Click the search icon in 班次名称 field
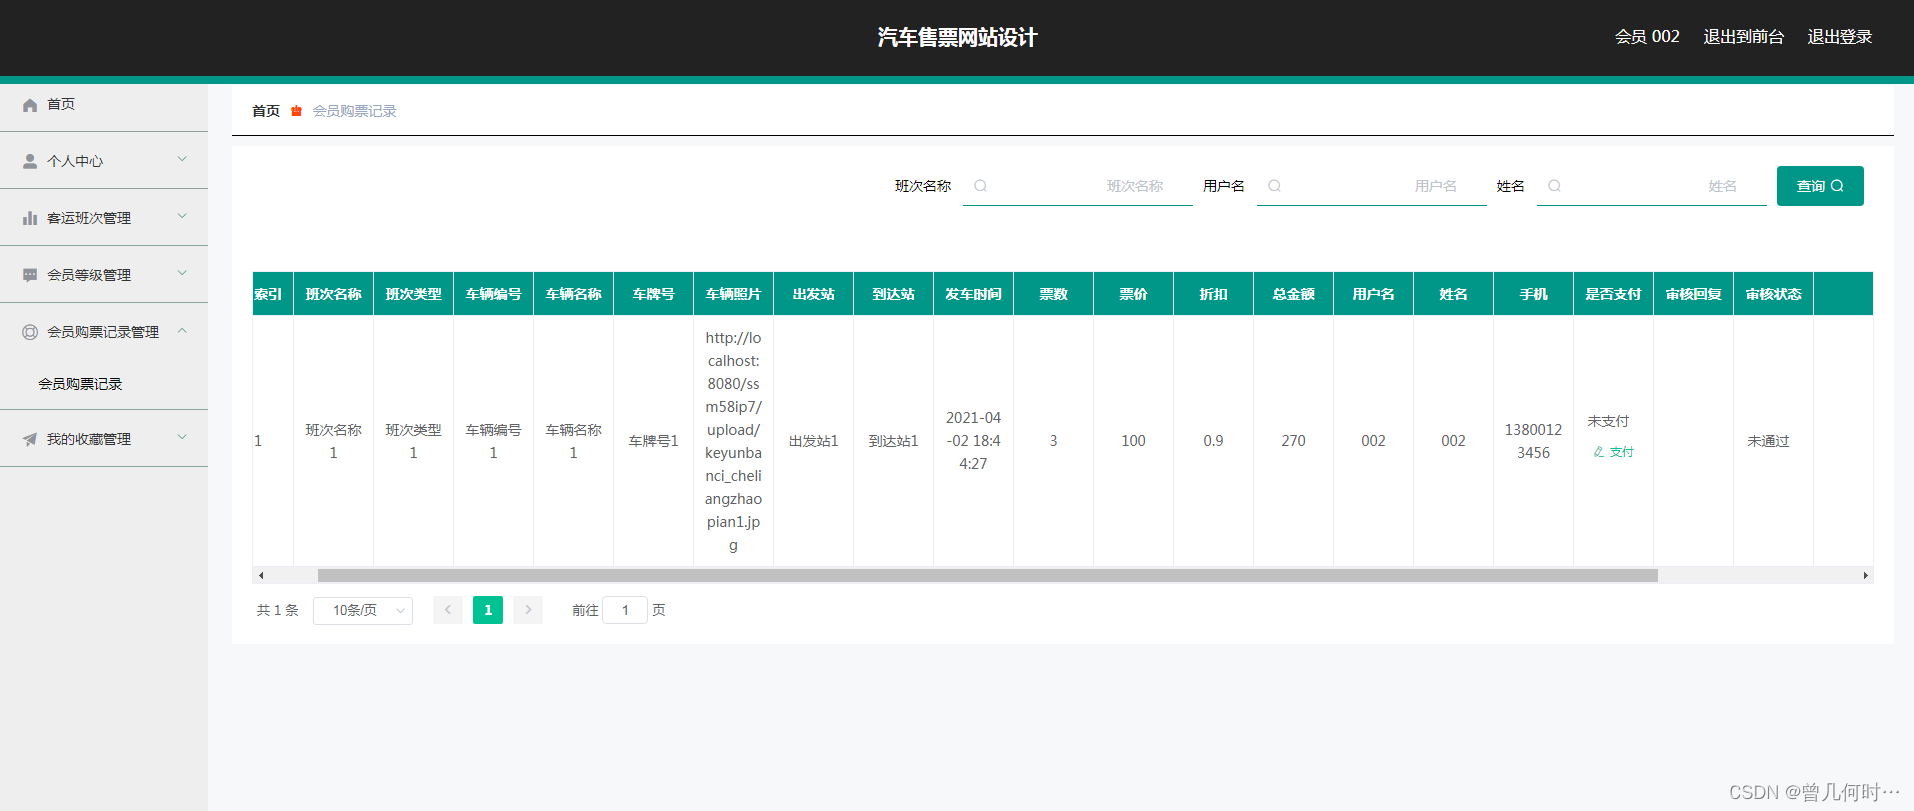 click(980, 186)
